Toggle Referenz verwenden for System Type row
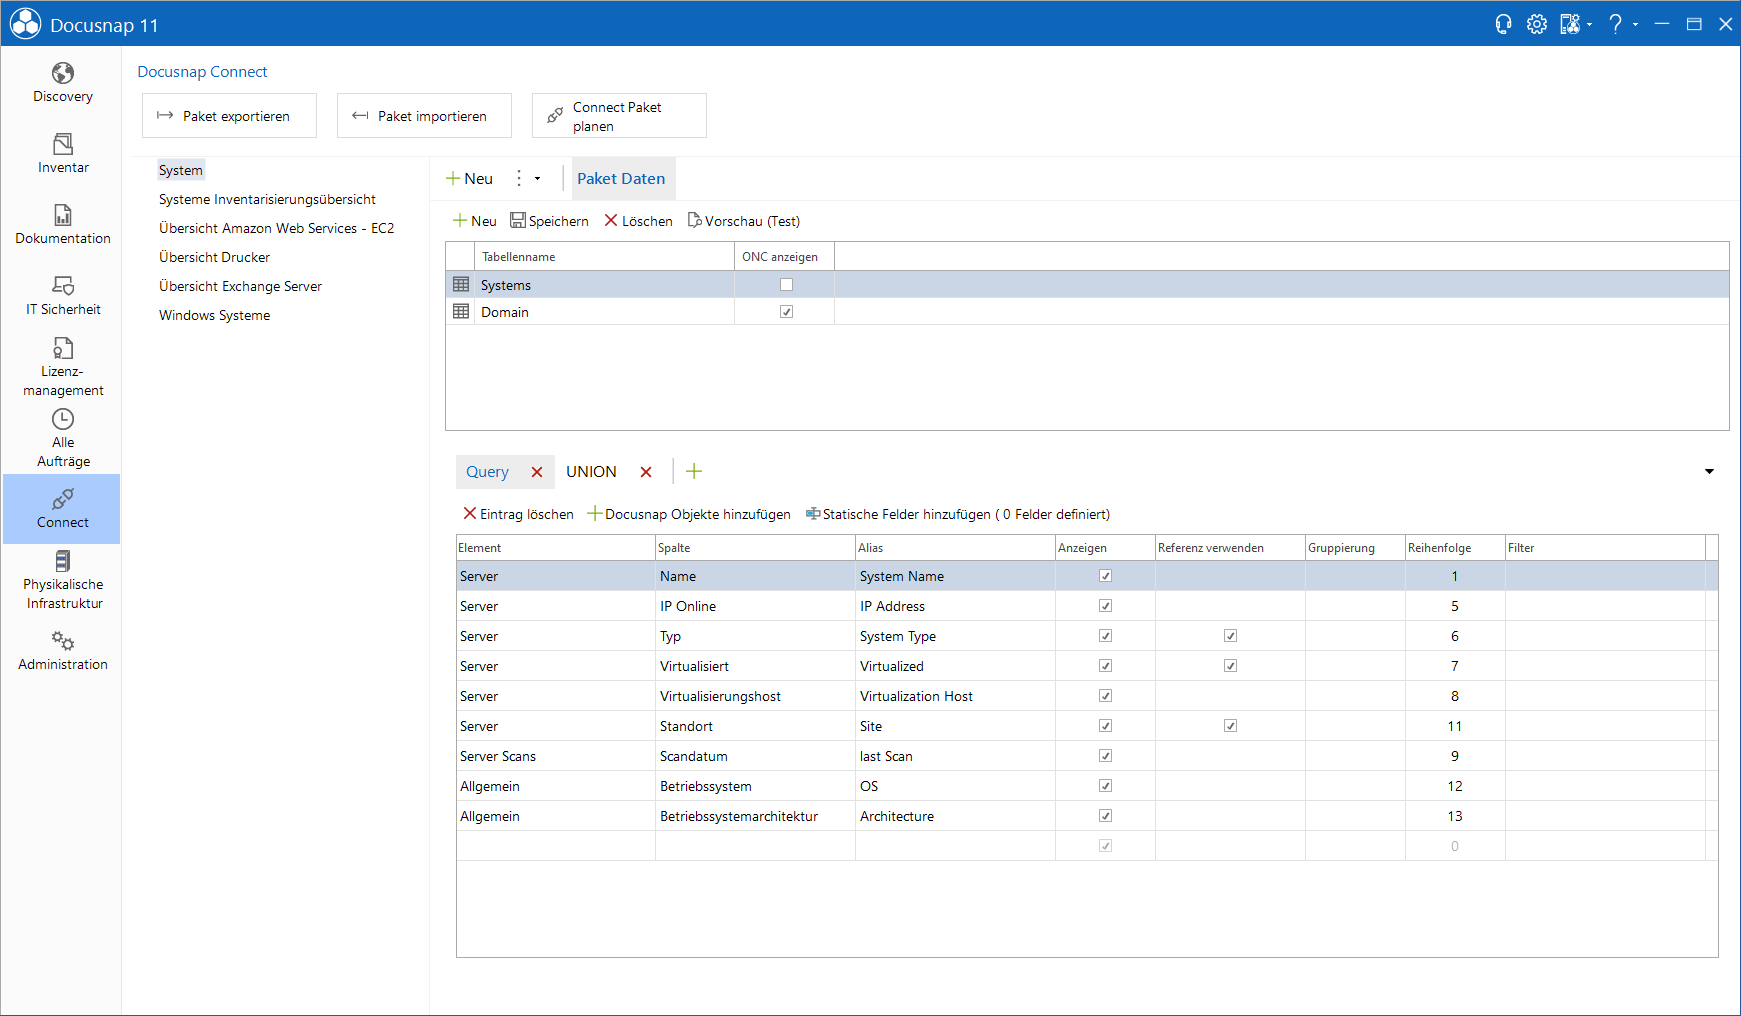 click(x=1230, y=636)
